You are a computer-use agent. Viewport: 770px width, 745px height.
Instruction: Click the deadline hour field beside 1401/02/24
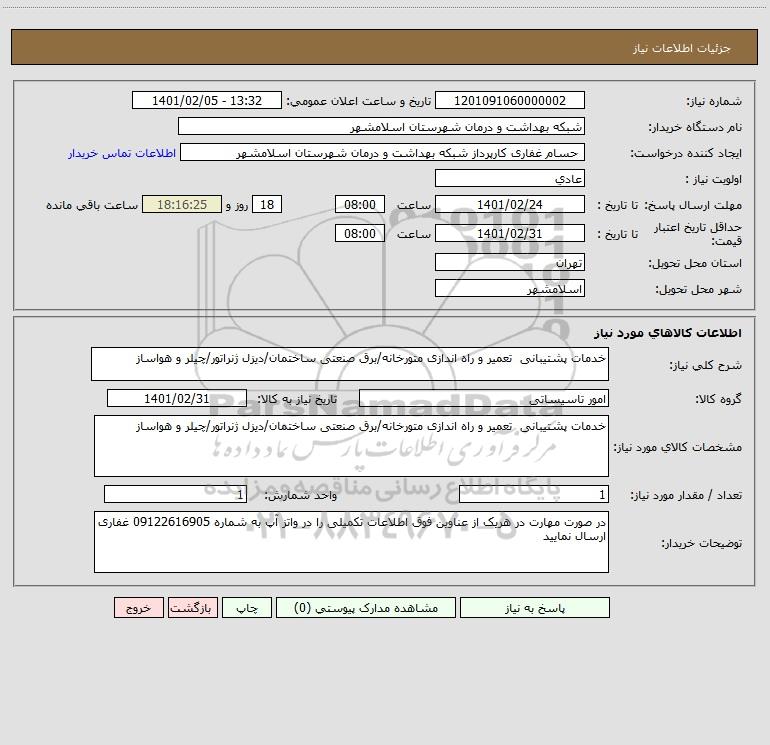pos(359,204)
